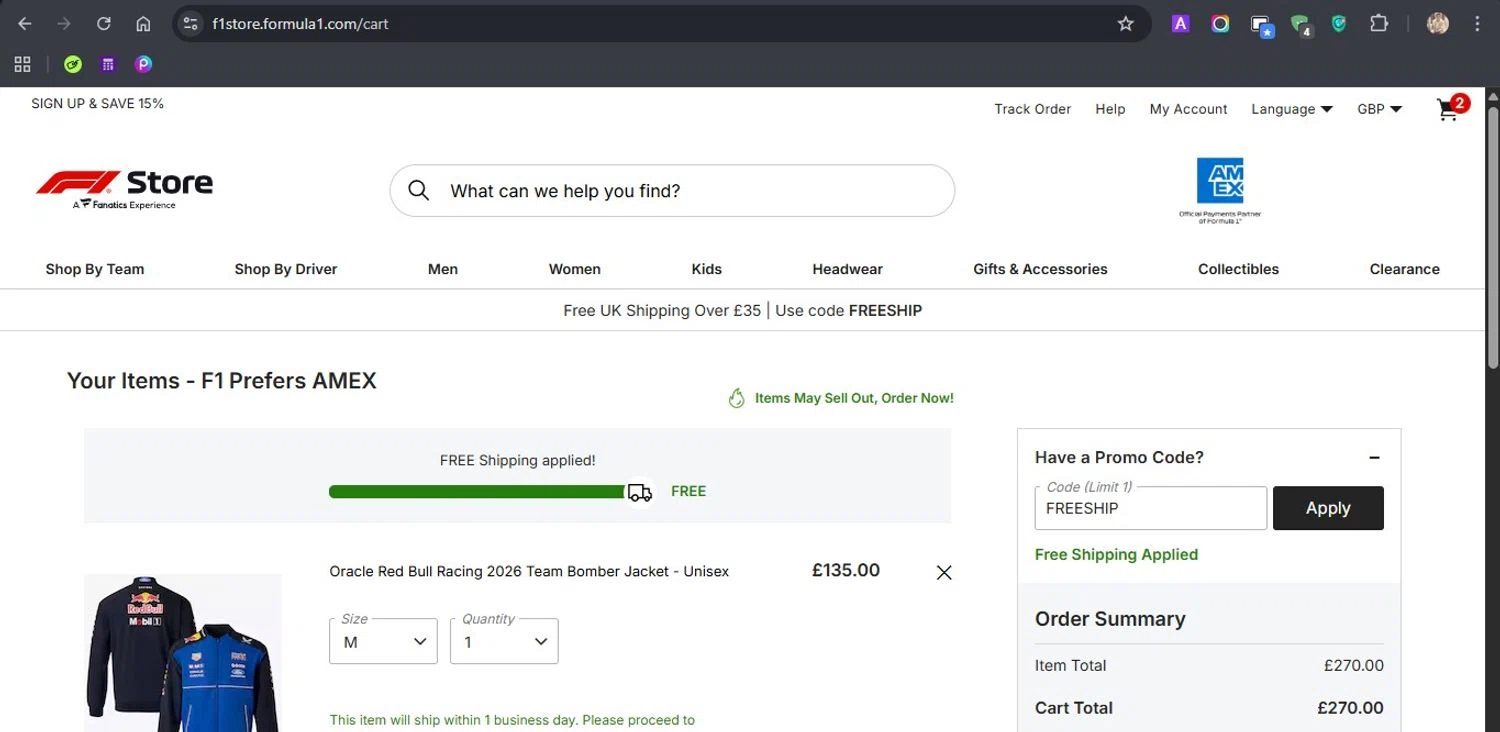The image size is (1500, 732).
Task: Open the GBP currency dropdown
Action: click(x=1380, y=109)
